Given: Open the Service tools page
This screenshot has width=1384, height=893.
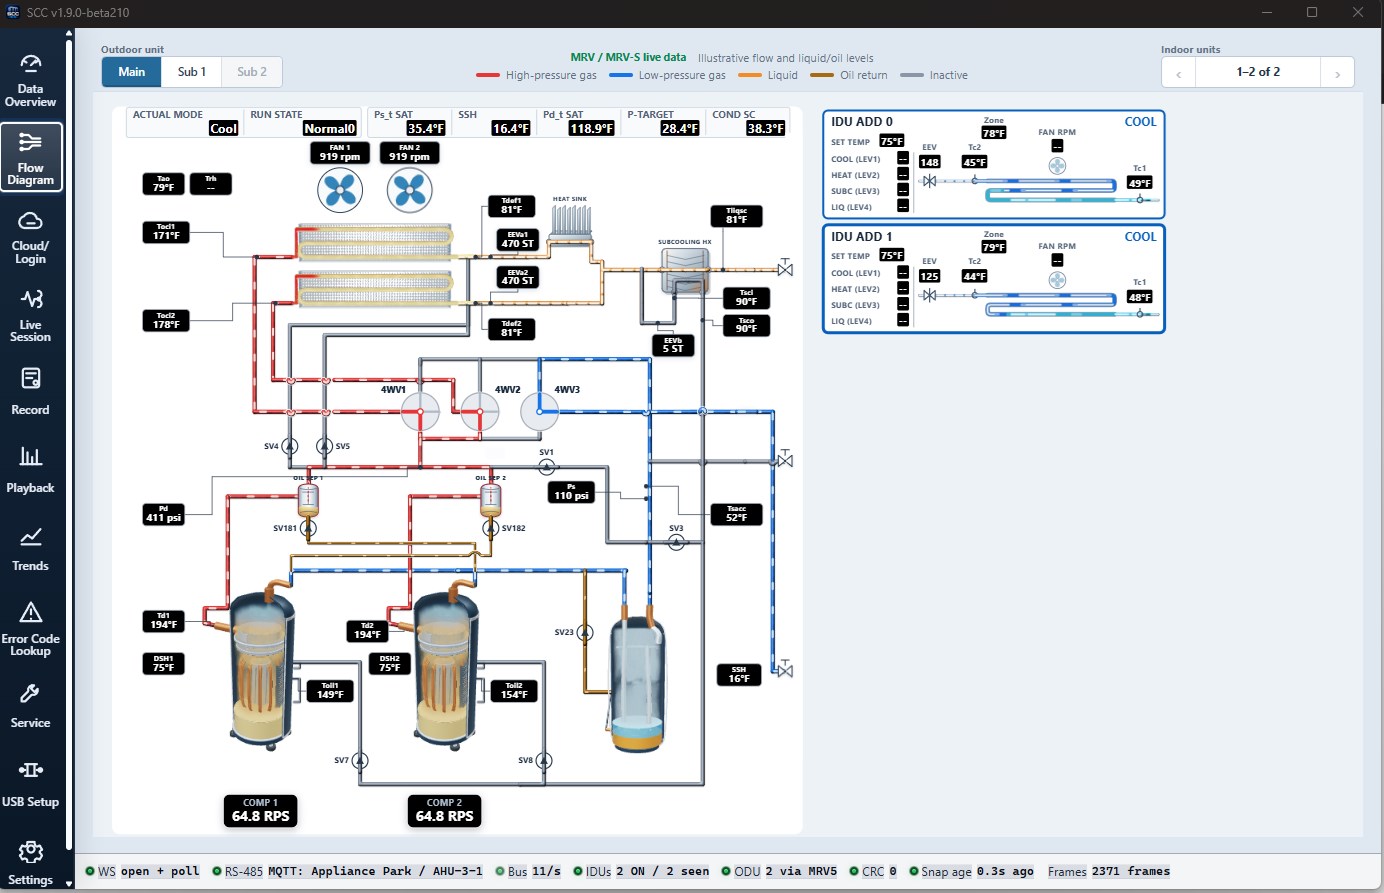Looking at the screenshot, I should click(31, 706).
